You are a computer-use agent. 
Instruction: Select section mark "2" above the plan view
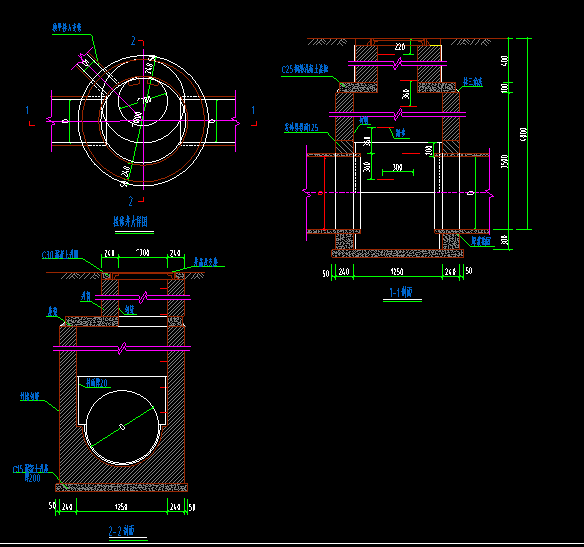133,41
